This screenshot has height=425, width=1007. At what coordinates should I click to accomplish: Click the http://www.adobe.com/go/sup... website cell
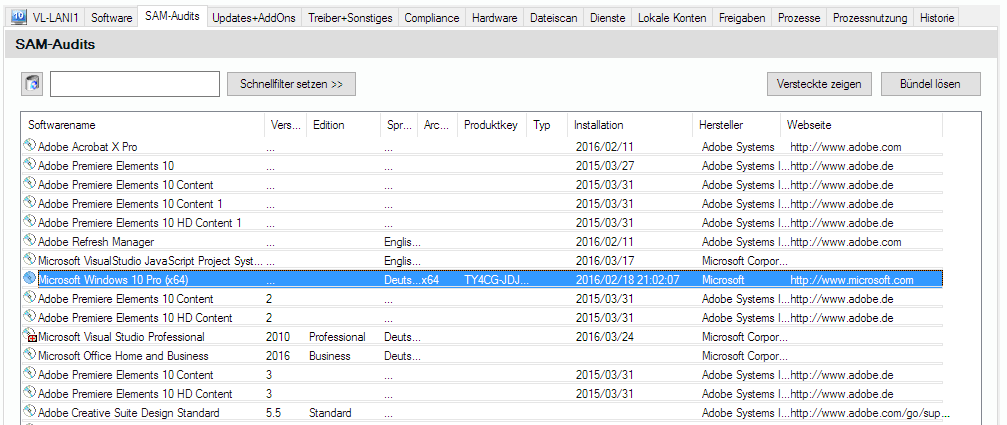click(x=870, y=413)
